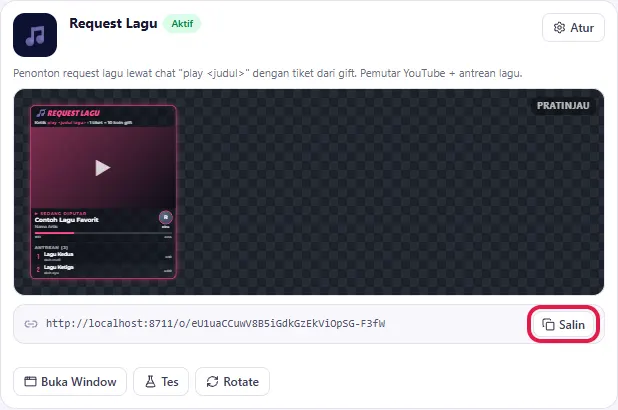Click the description text about play judul
The height and width of the screenshot is (410, 618).
(268, 73)
